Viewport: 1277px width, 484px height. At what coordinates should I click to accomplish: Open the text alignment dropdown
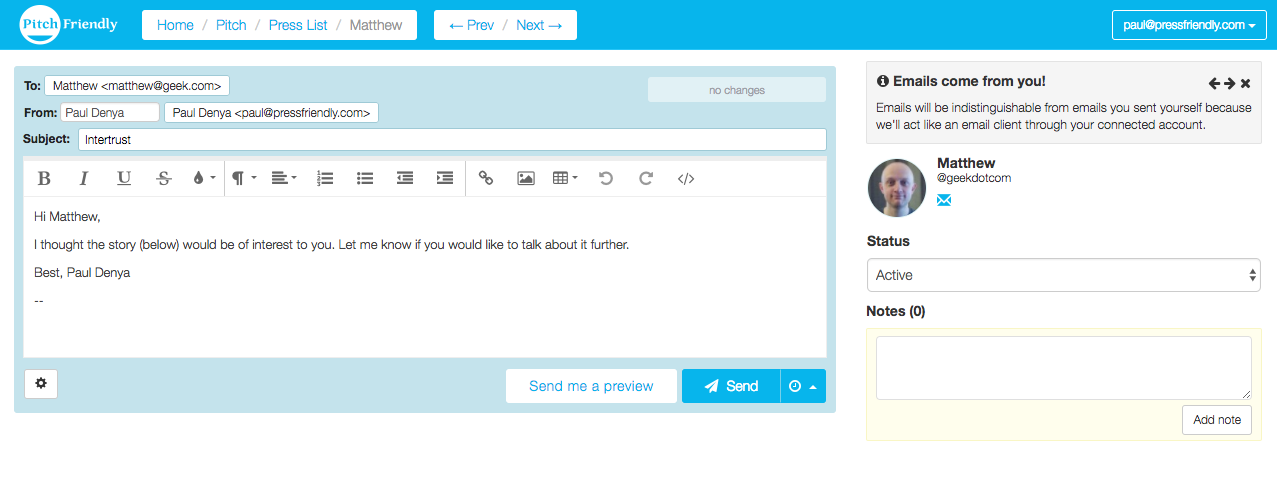(x=284, y=178)
